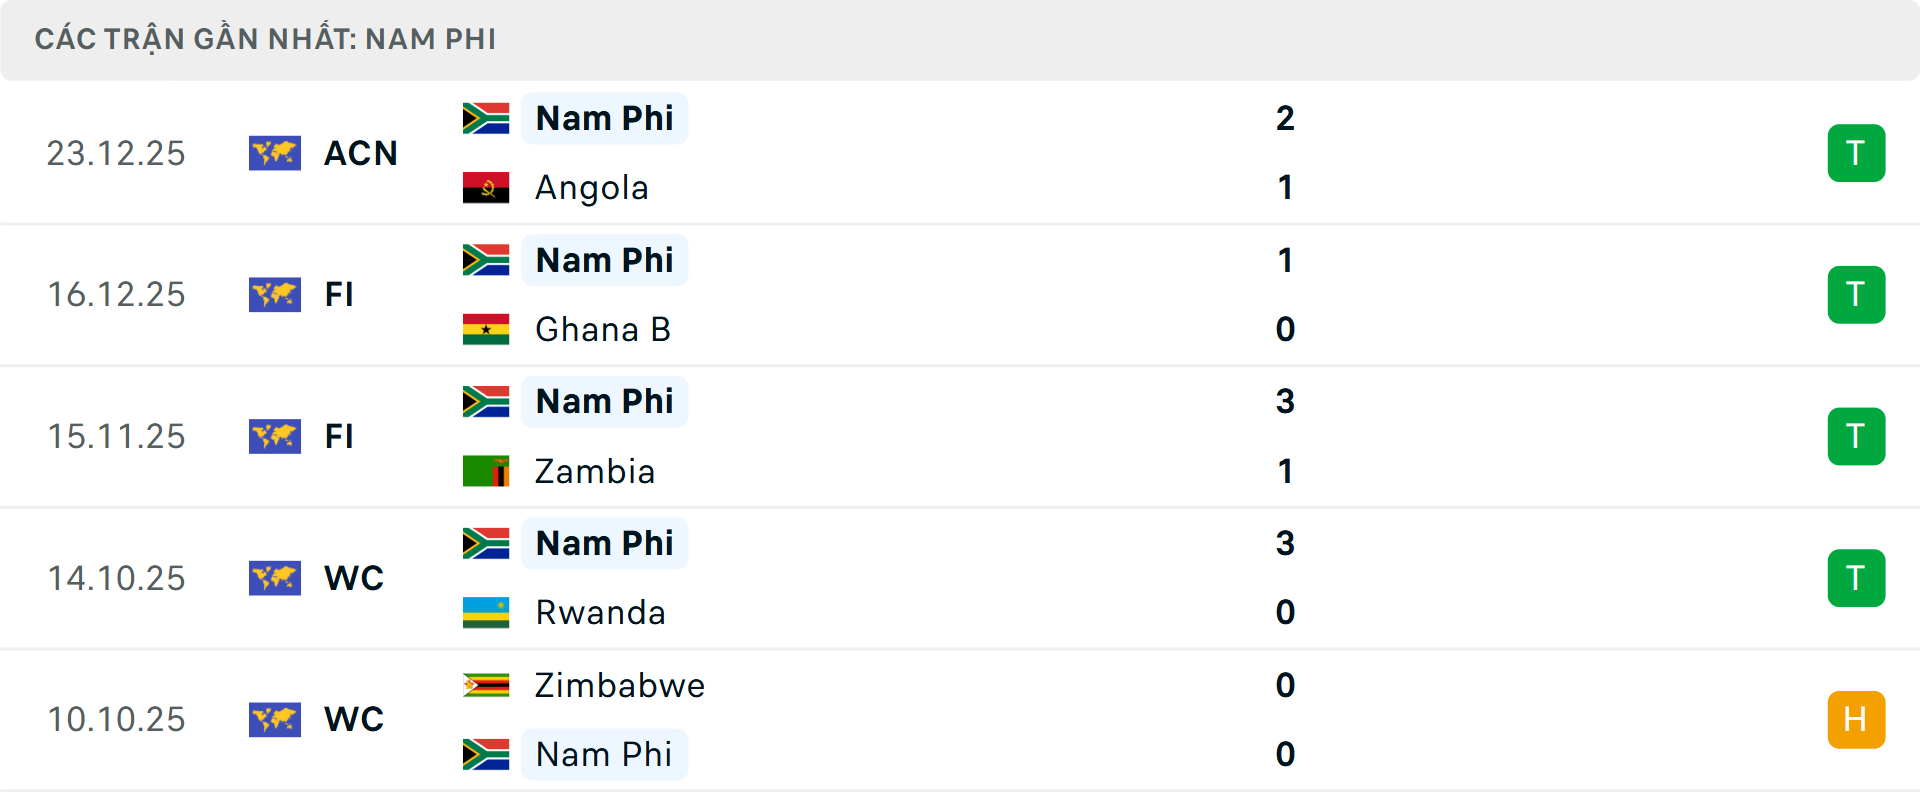Viewport: 1920px width, 792px height.
Task: Click the Ghana flag icon
Action: point(486,329)
